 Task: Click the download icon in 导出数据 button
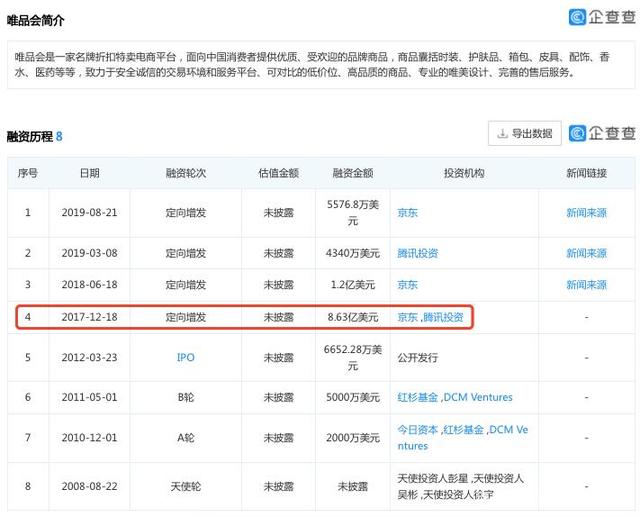point(502,133)
